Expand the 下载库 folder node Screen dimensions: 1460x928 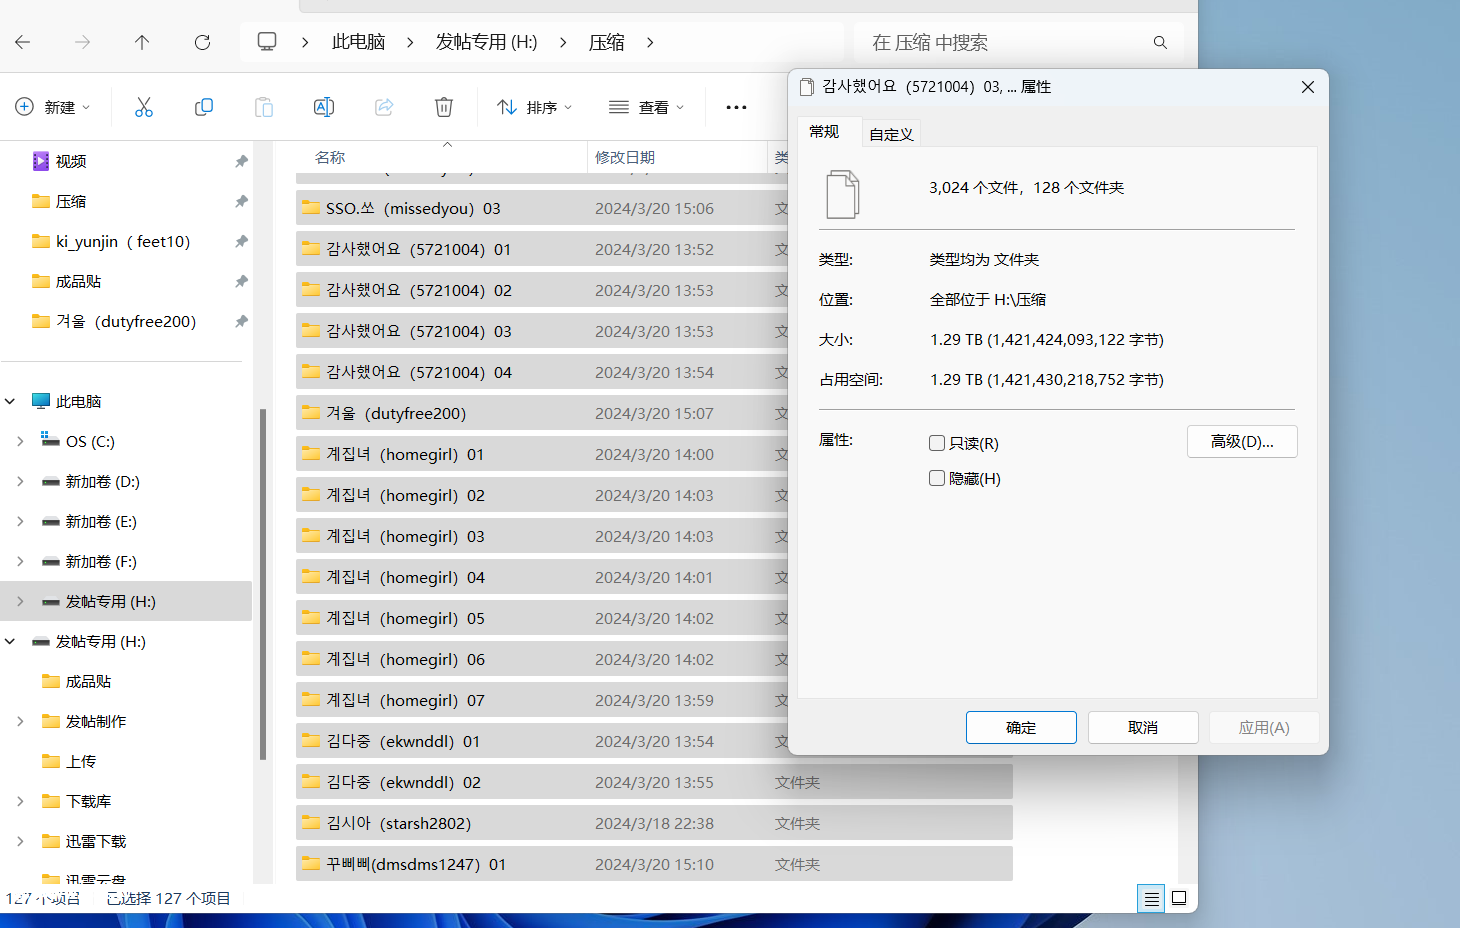(x=20, y=801)
